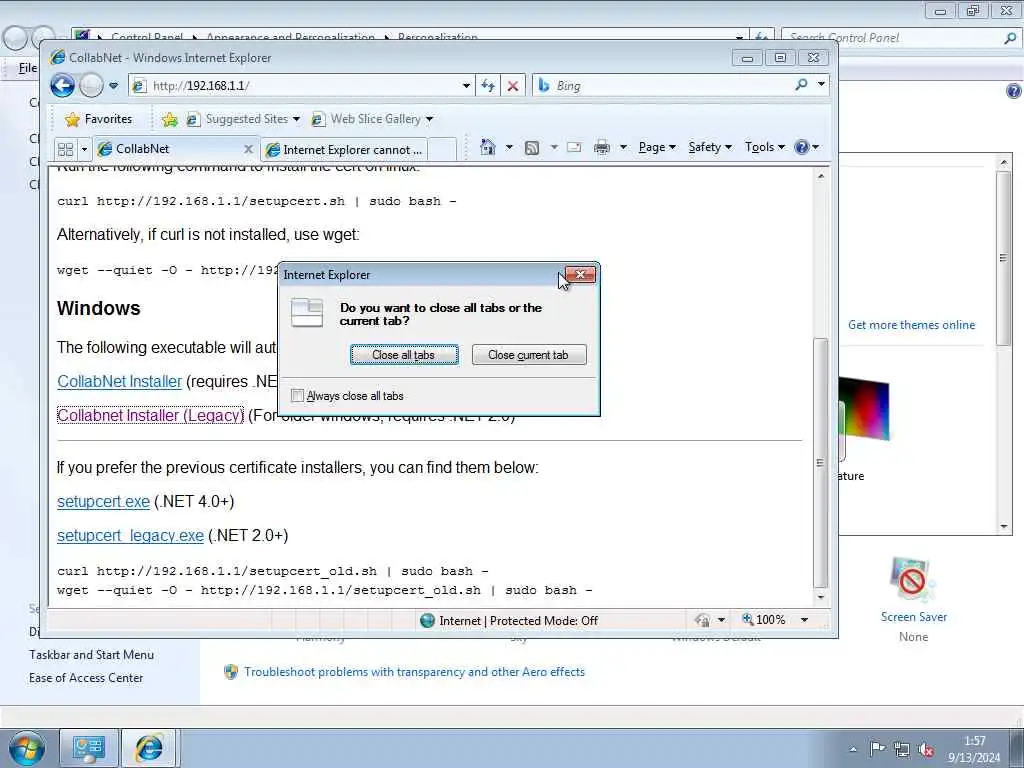Viewport: 1024px width, 768px height.
Task: Close the CollabNet tab
Action: tap(248, 149)
